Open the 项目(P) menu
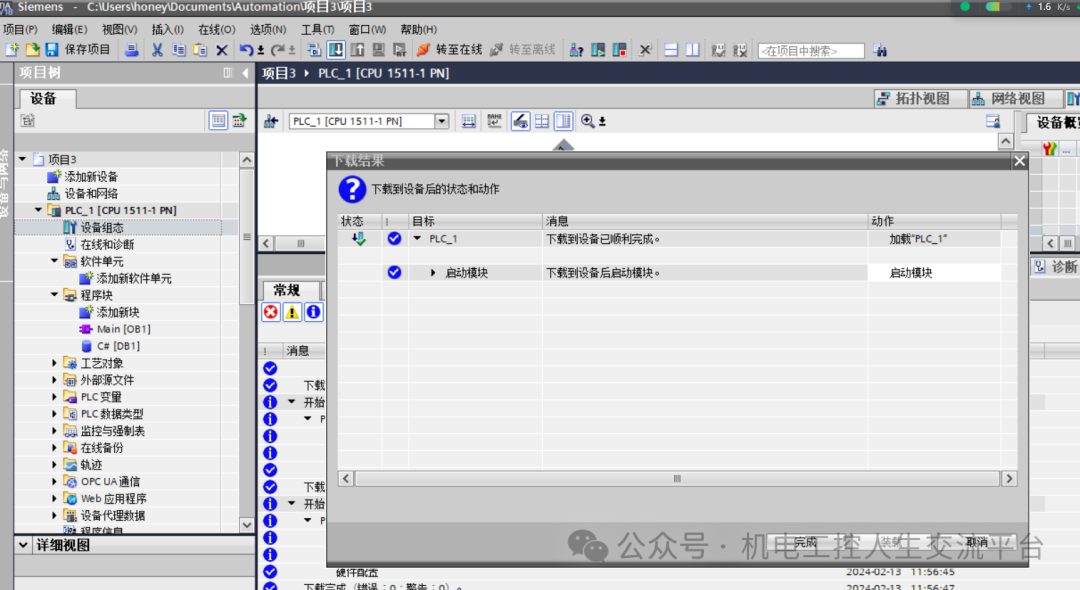The image size is (1080, 590). tap(20, 29)
